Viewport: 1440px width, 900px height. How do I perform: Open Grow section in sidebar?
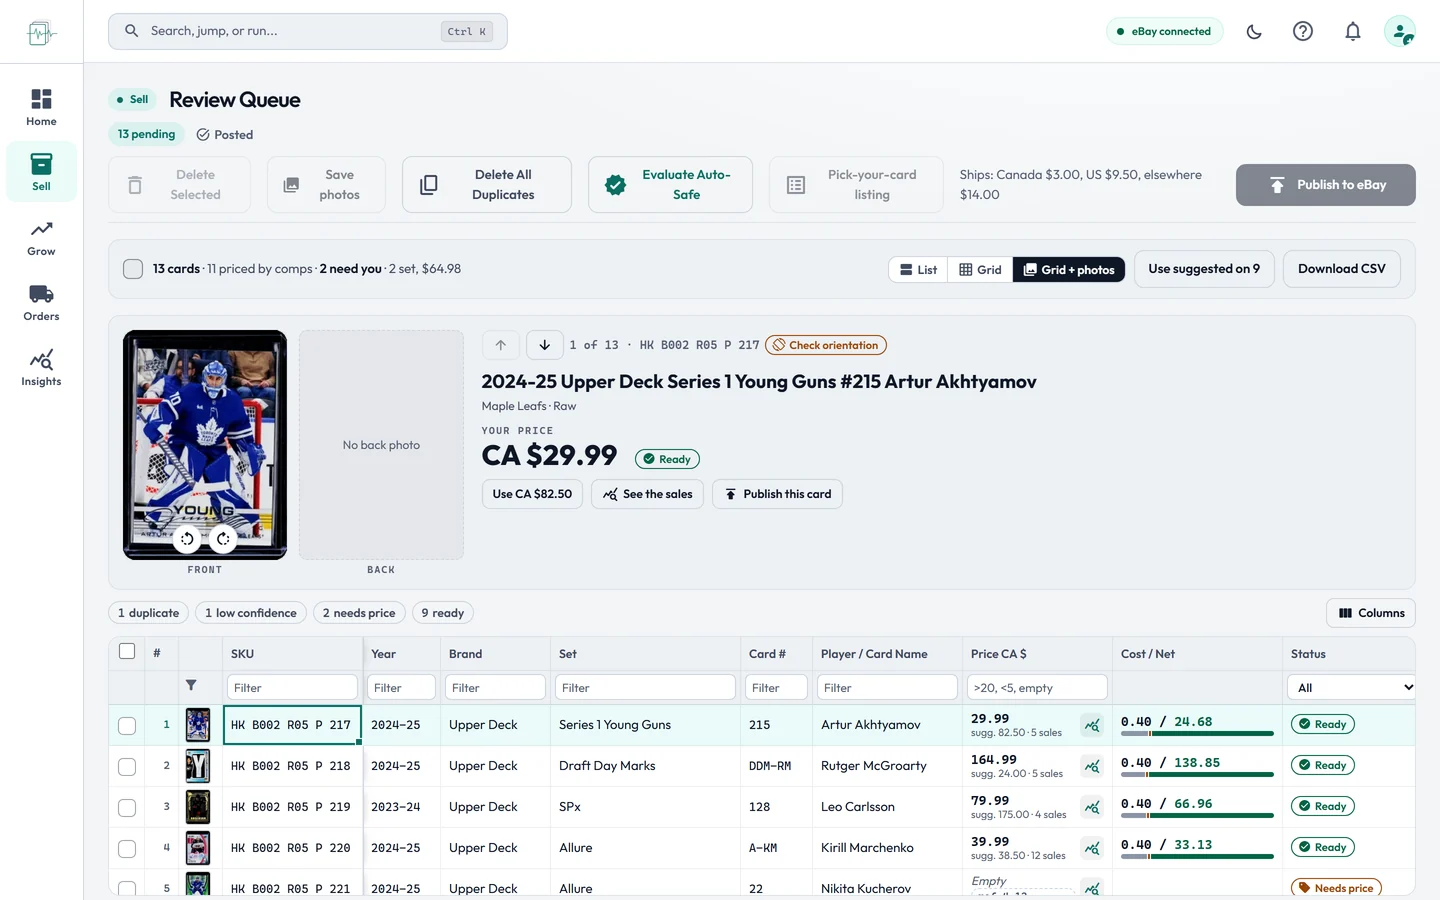coord(41,238)
